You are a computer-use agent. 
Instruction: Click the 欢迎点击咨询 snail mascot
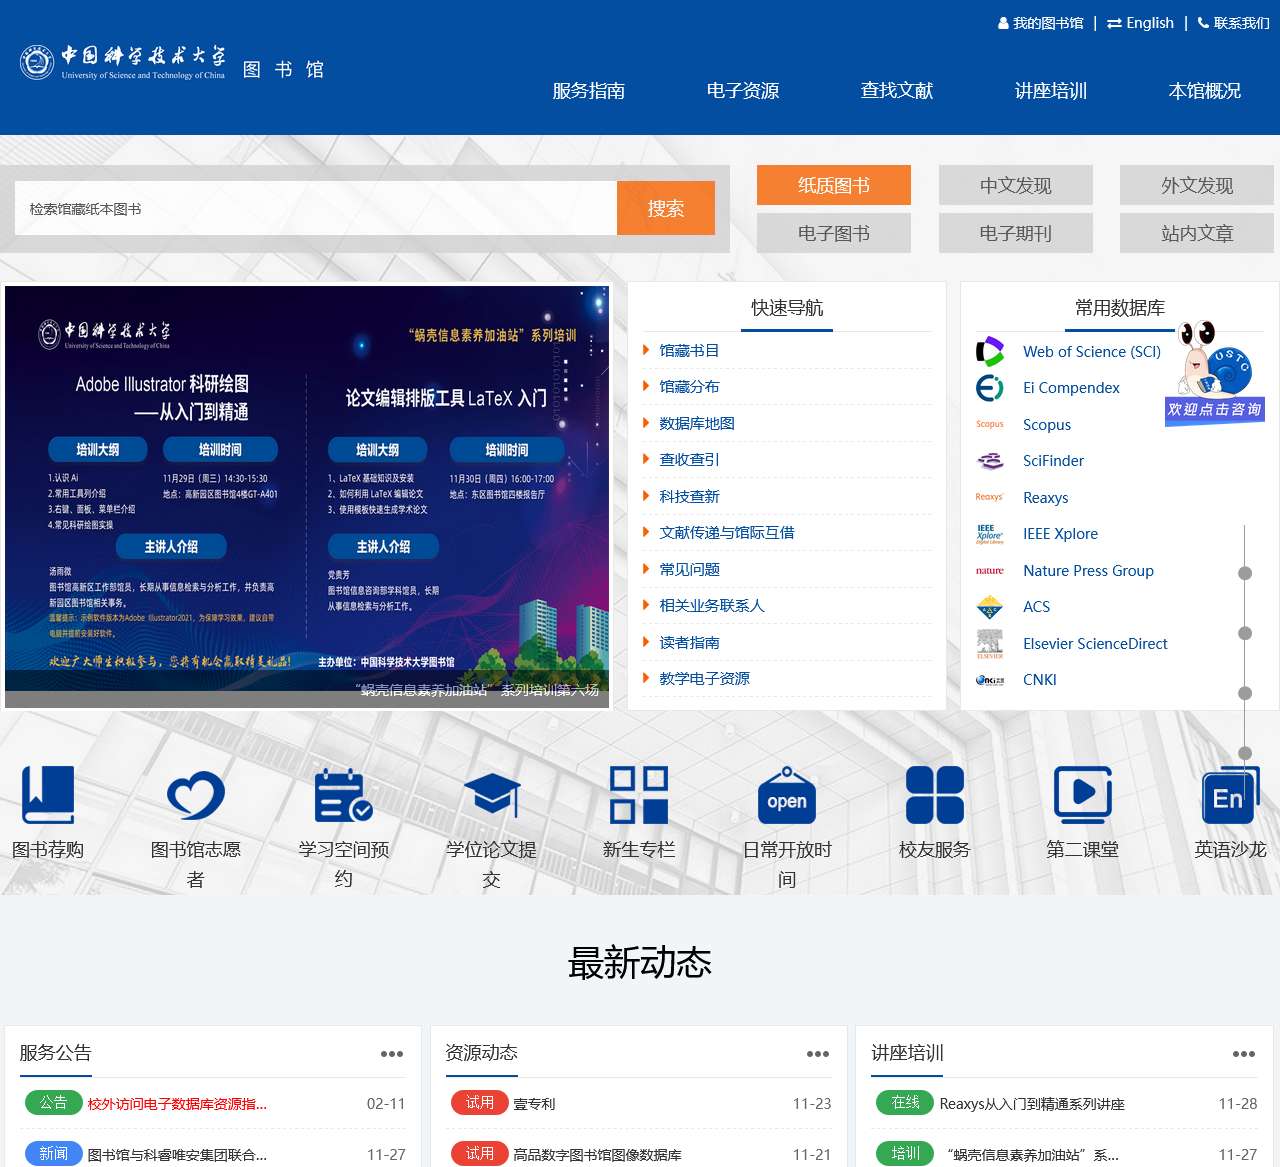[x=1215, y=372]
